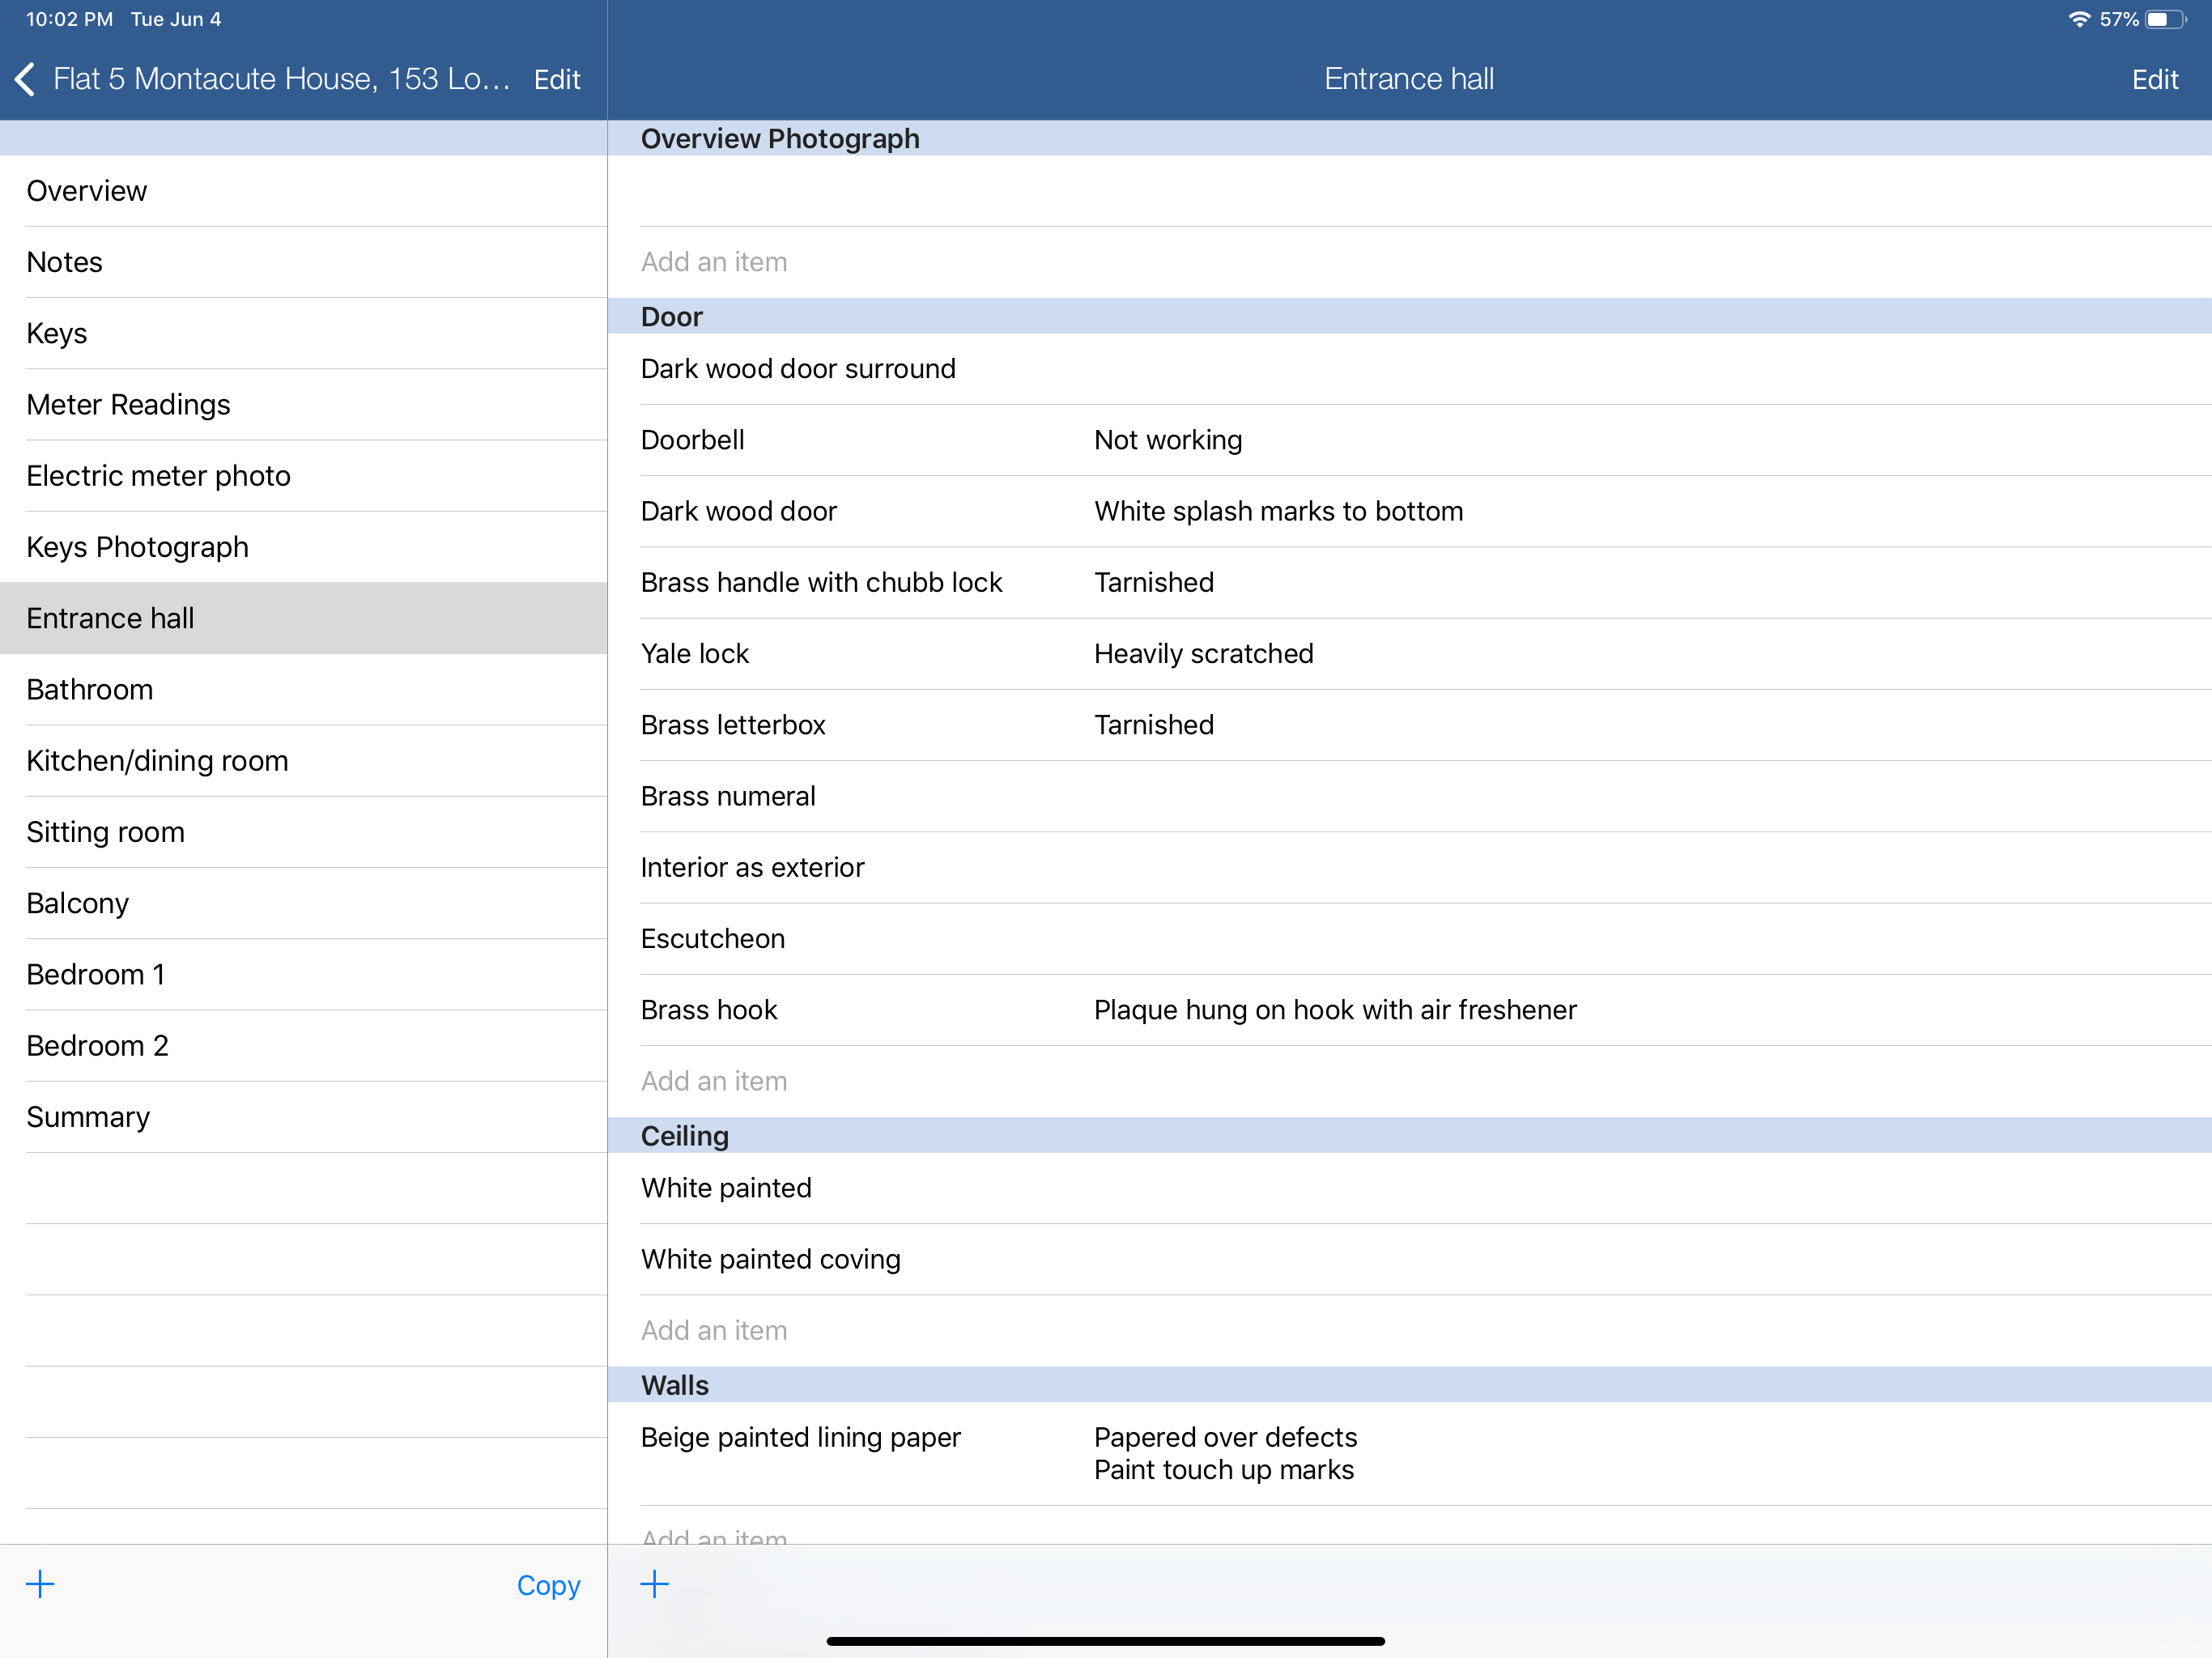Open Bedroom 1
Viewport: 2212px width, 1658px height.
coord(304,974)
